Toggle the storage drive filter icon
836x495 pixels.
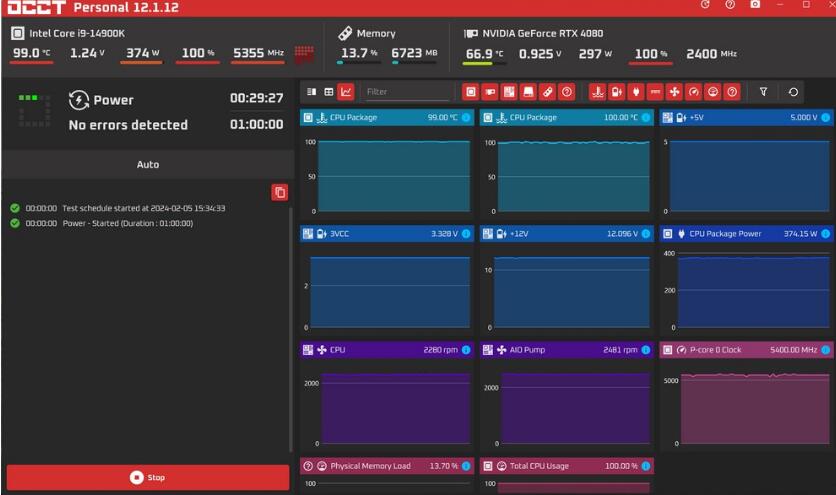coord(528,92)
